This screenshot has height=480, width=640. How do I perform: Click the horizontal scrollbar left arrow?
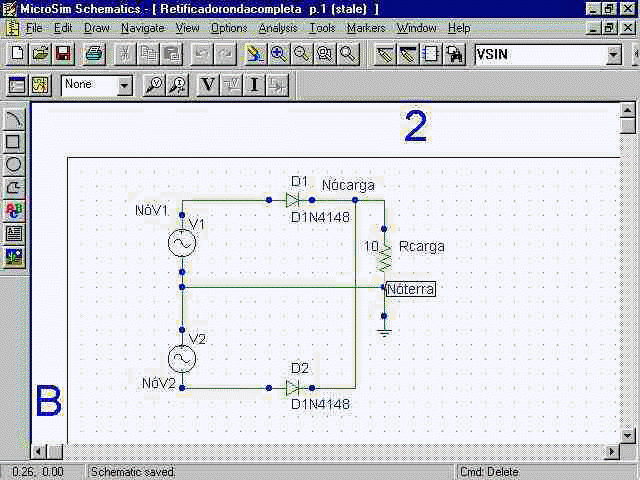39,451
